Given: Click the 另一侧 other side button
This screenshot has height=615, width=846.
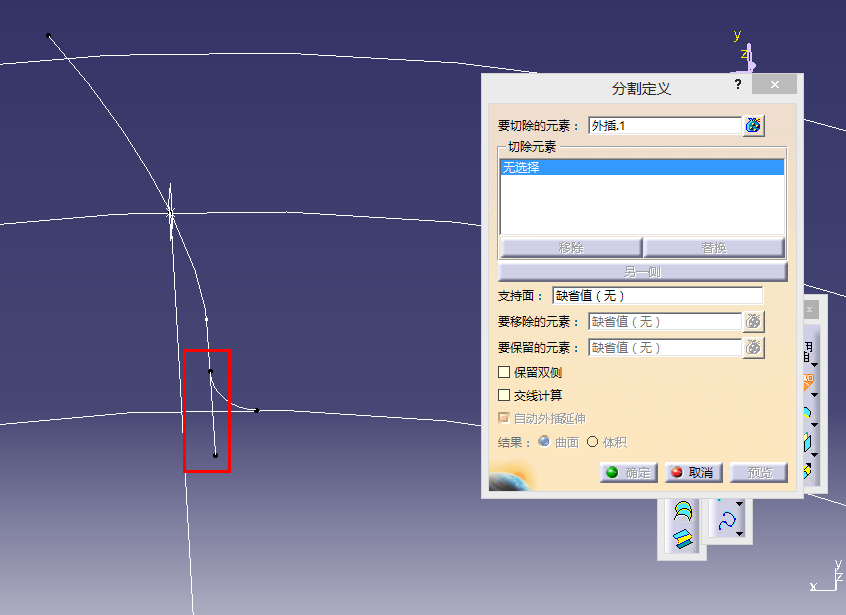Looking at the screenshot, I should click(x=643, y=271).
